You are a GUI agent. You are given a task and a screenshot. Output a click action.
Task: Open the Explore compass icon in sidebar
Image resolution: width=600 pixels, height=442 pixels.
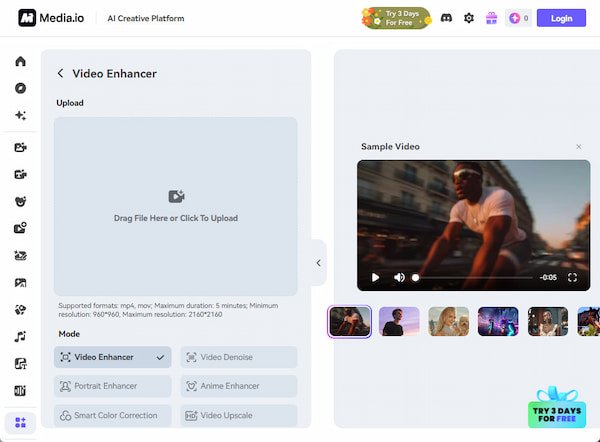point(21,88)
